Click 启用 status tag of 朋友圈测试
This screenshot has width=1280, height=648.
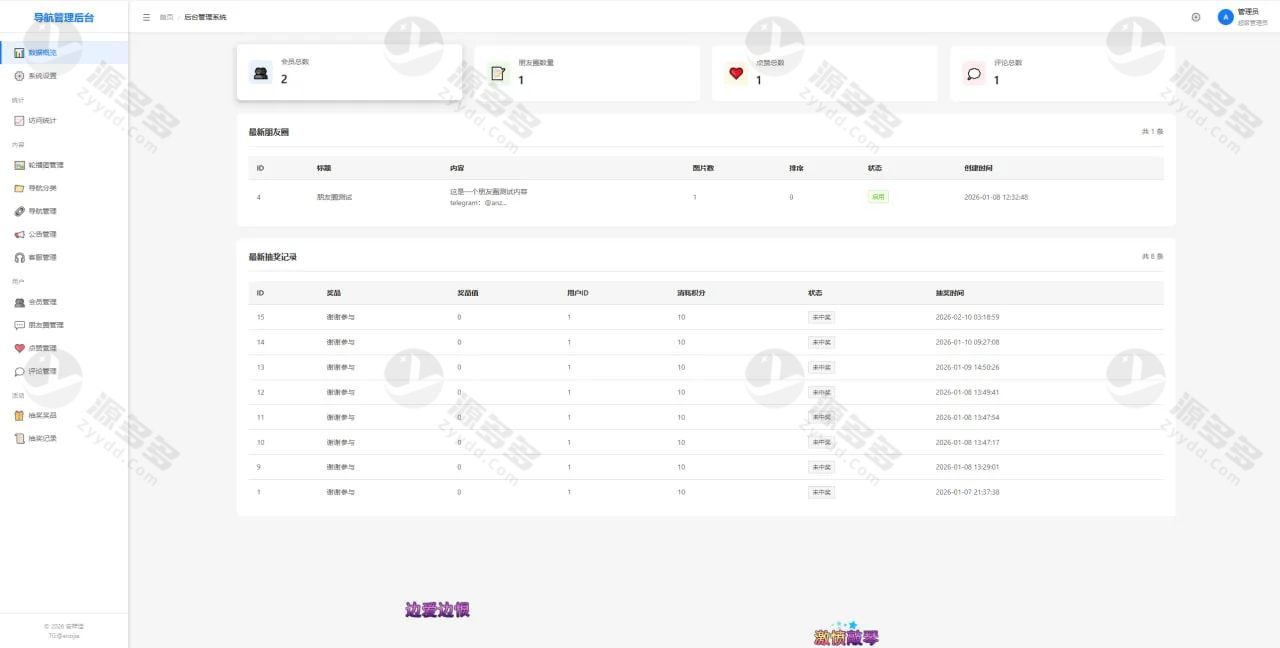[878, 197]
